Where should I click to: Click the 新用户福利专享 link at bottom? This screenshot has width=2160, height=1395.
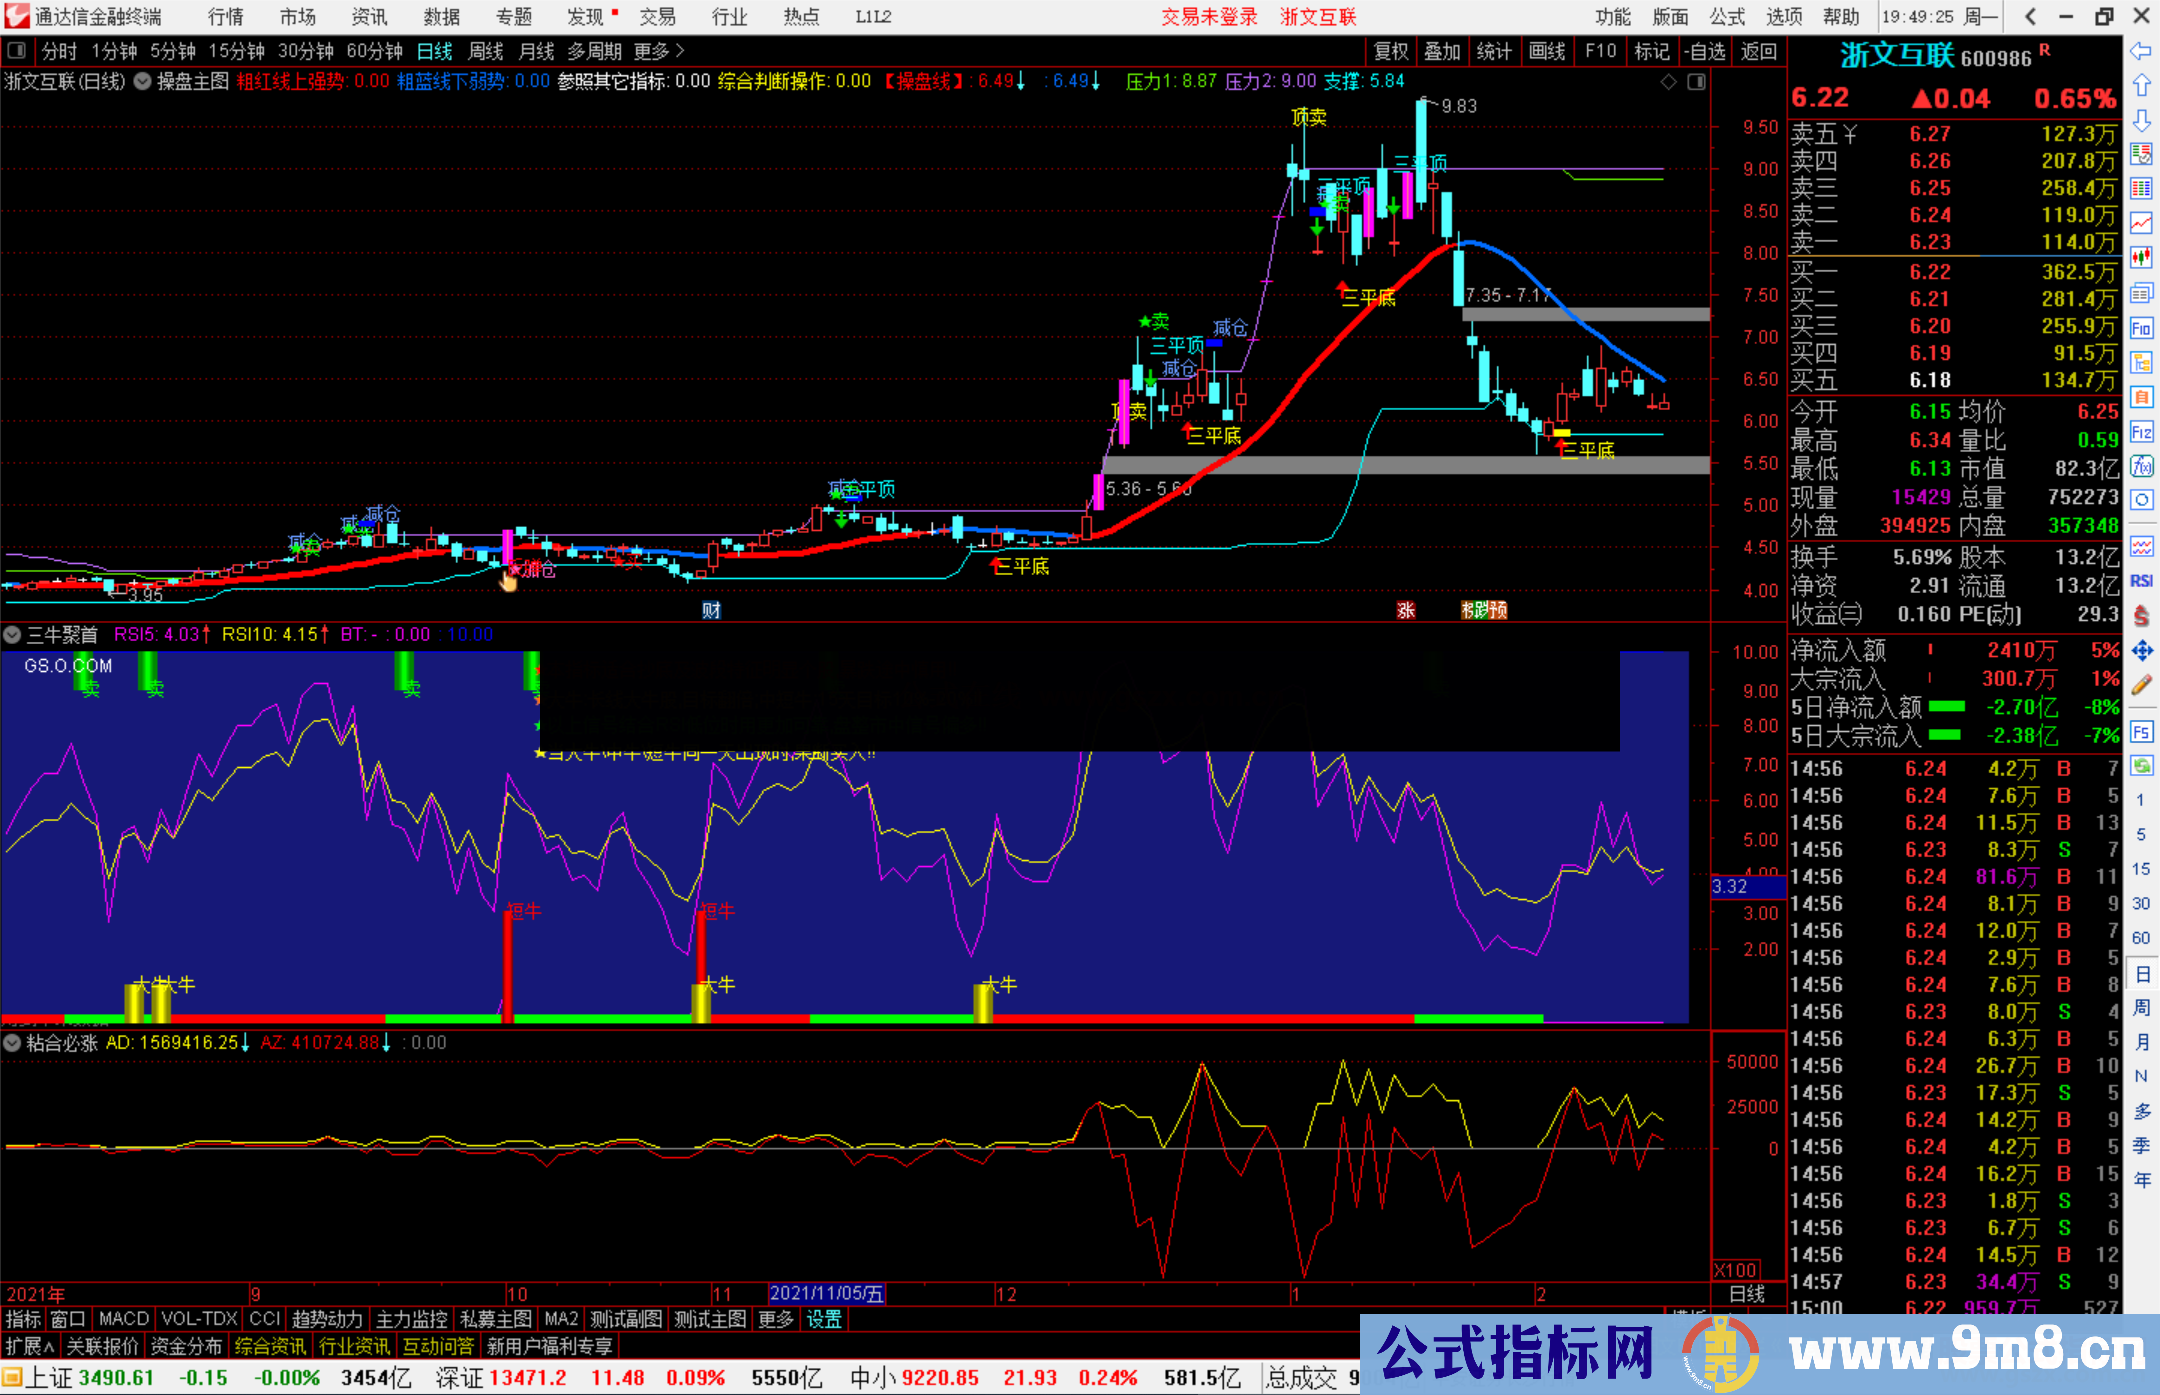tap(549, 1346)
